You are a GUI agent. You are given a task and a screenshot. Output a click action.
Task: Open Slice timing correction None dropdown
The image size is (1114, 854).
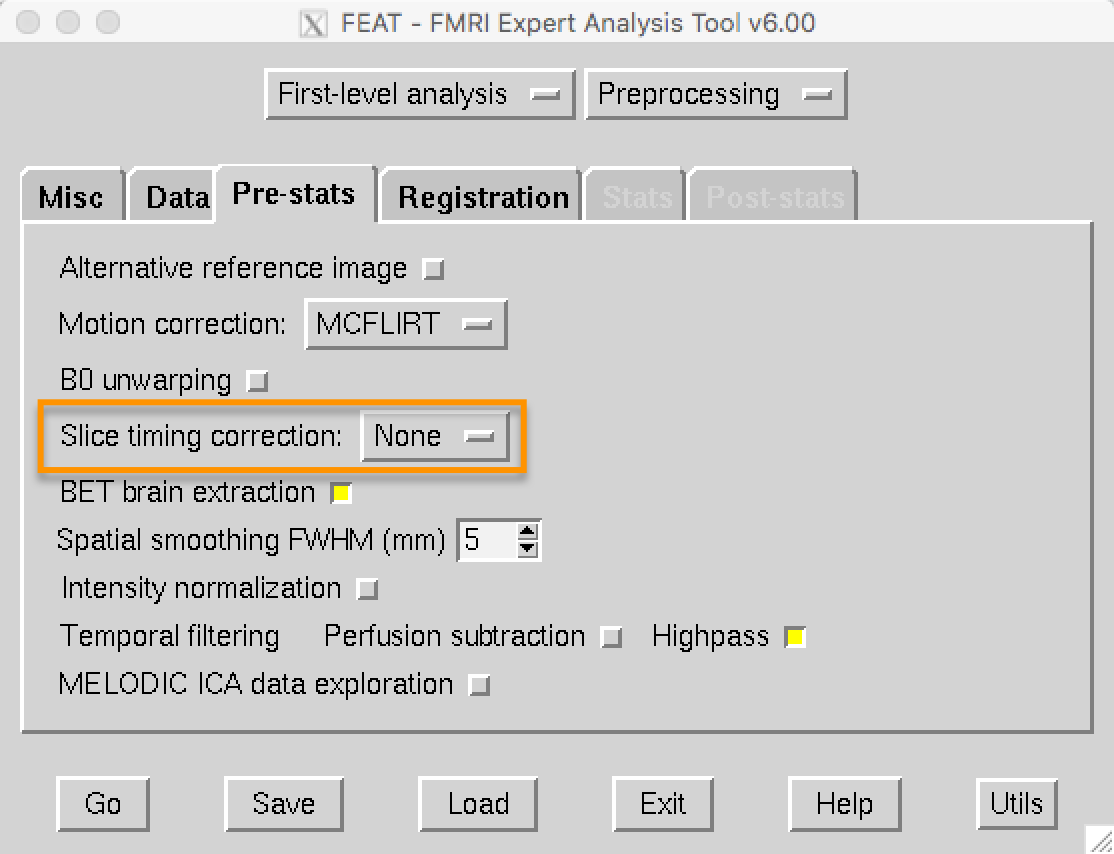[435, 436]
